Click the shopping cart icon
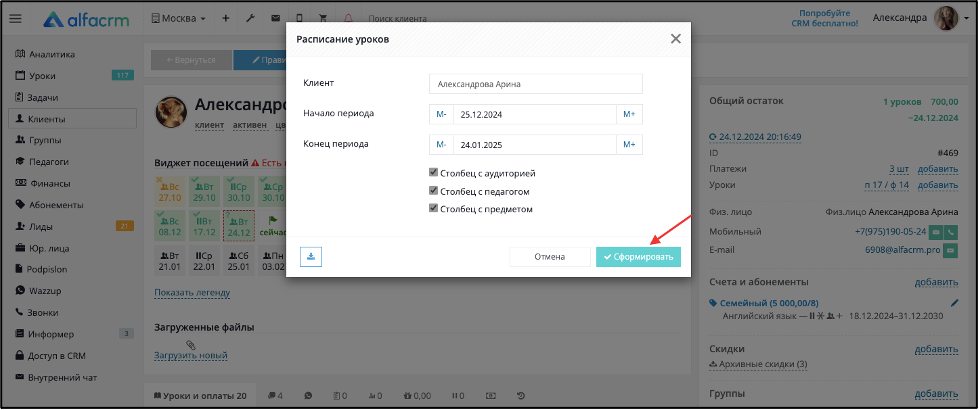This screenshot has height=410, width=979. pyautogui.click(x=323, y=19)
